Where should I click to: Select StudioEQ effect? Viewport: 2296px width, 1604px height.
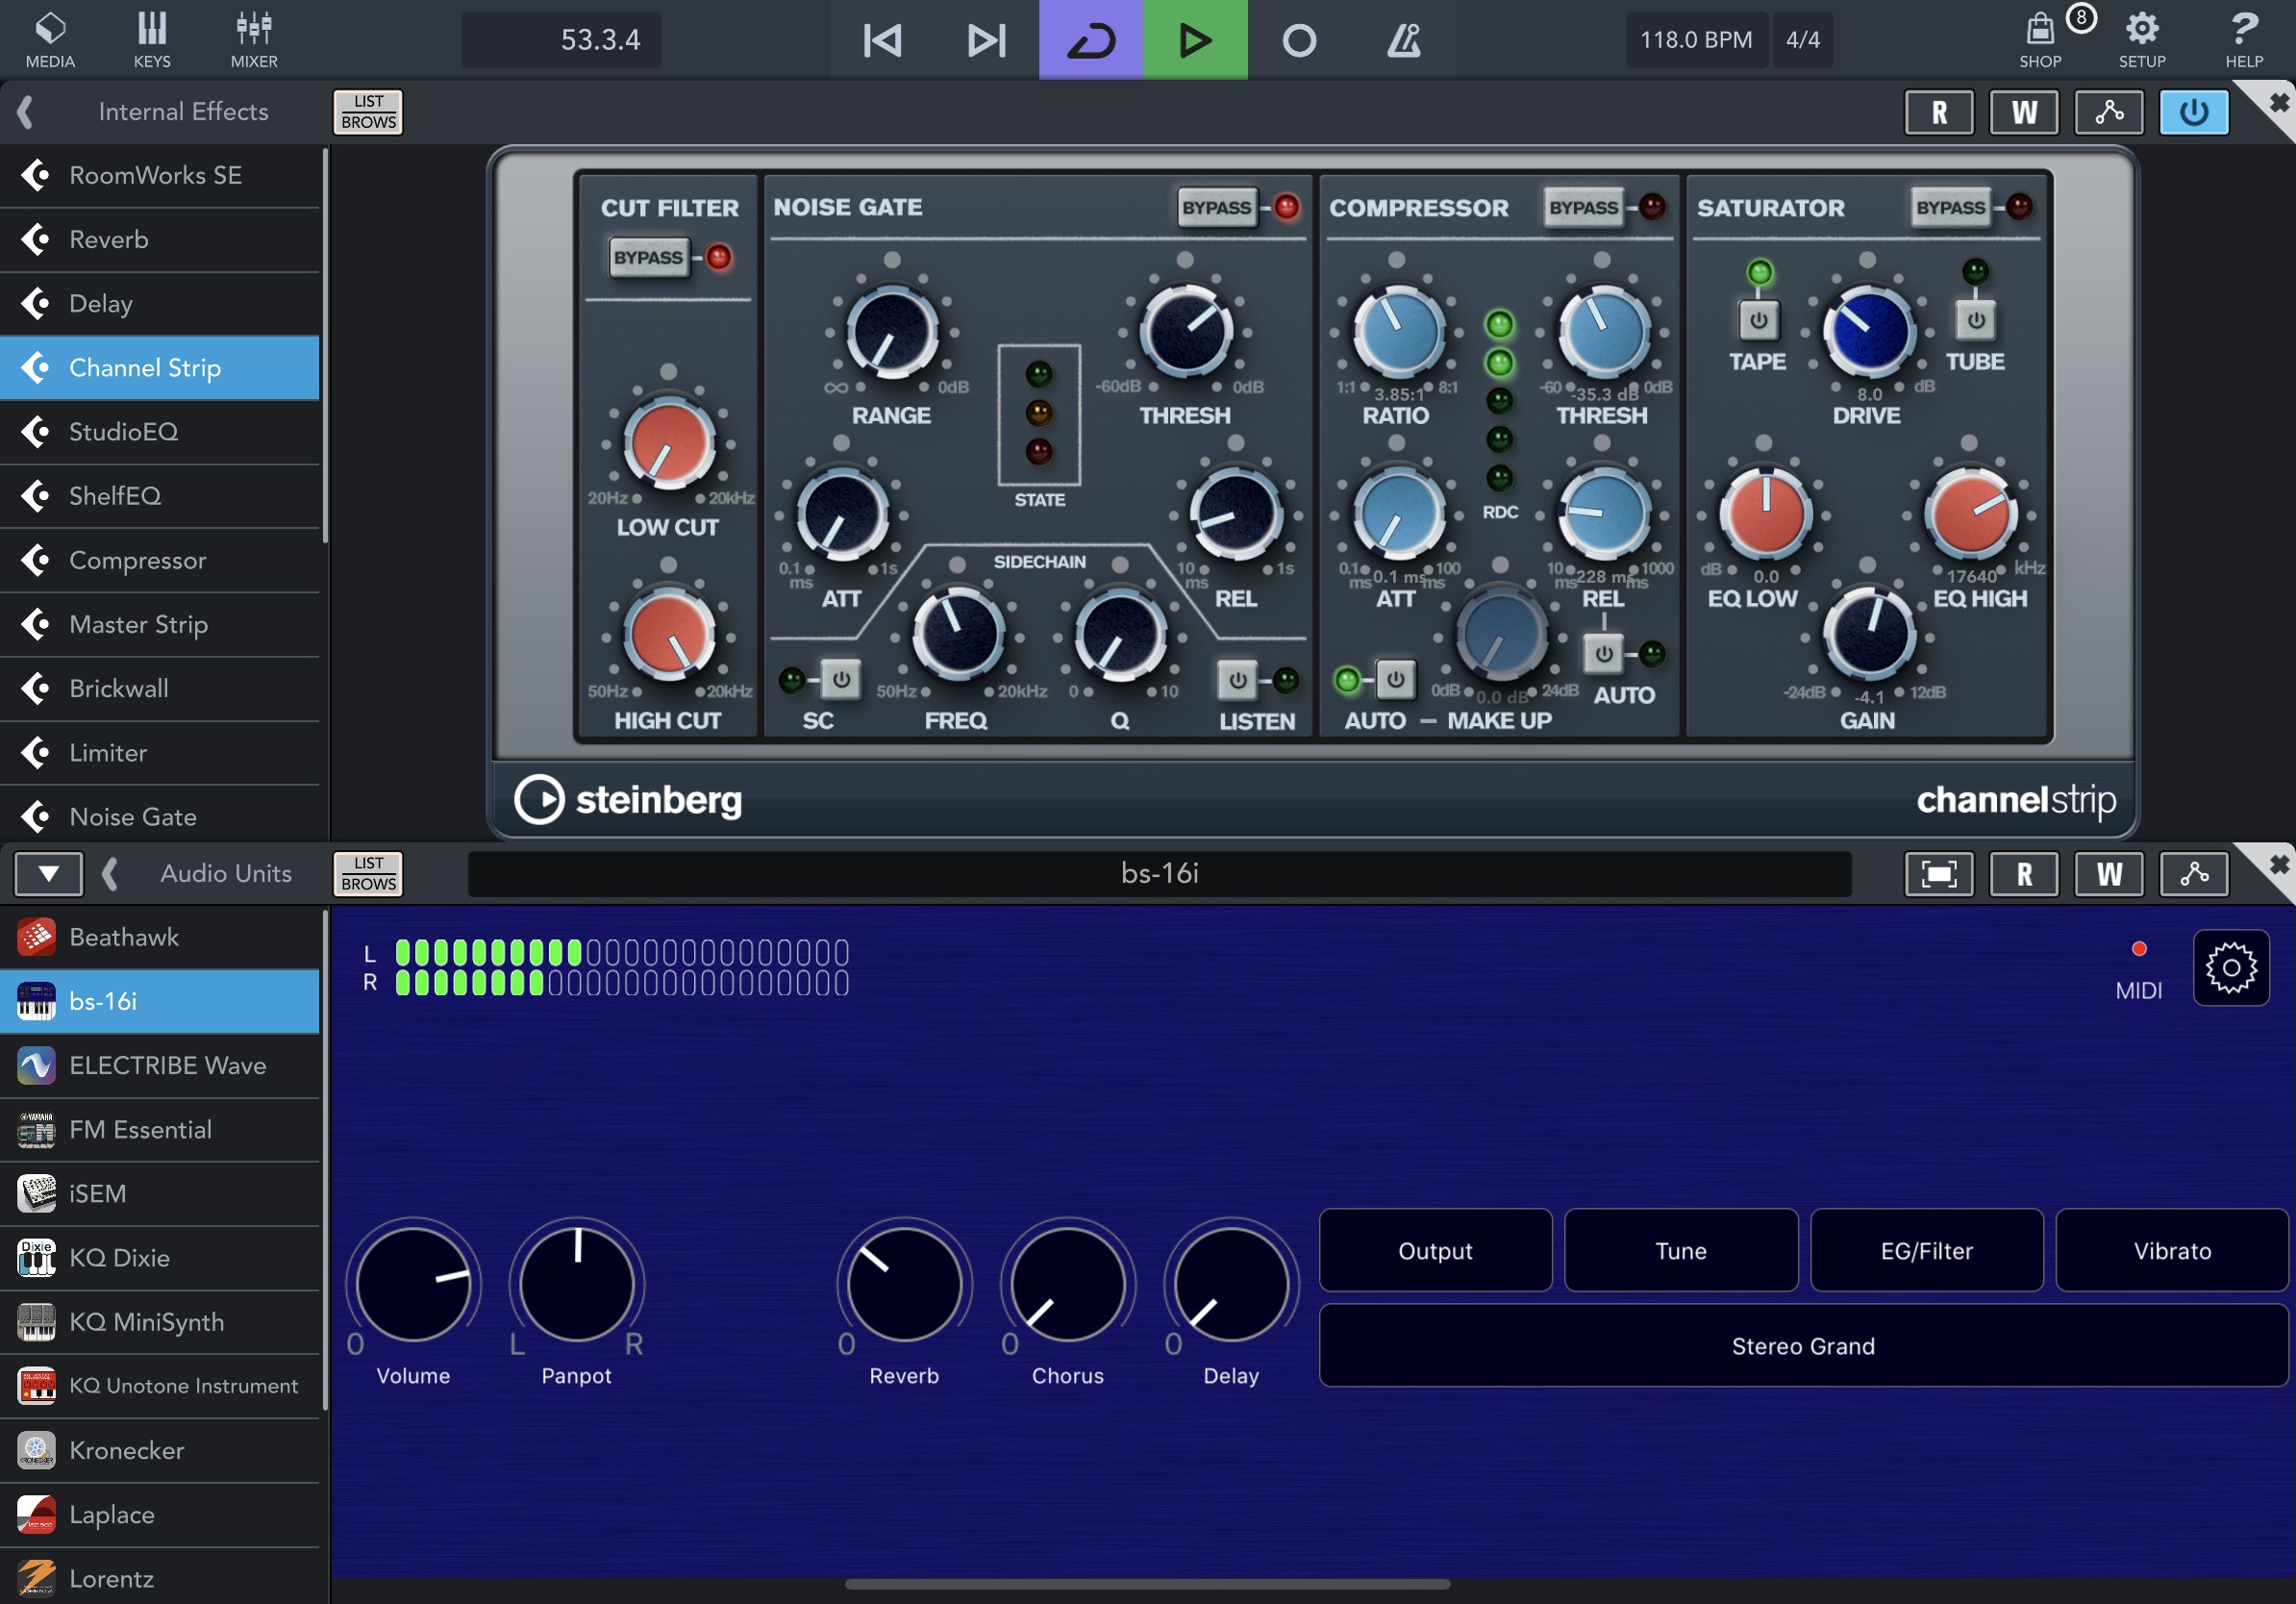pyautogui.click(x=160, y=432)
